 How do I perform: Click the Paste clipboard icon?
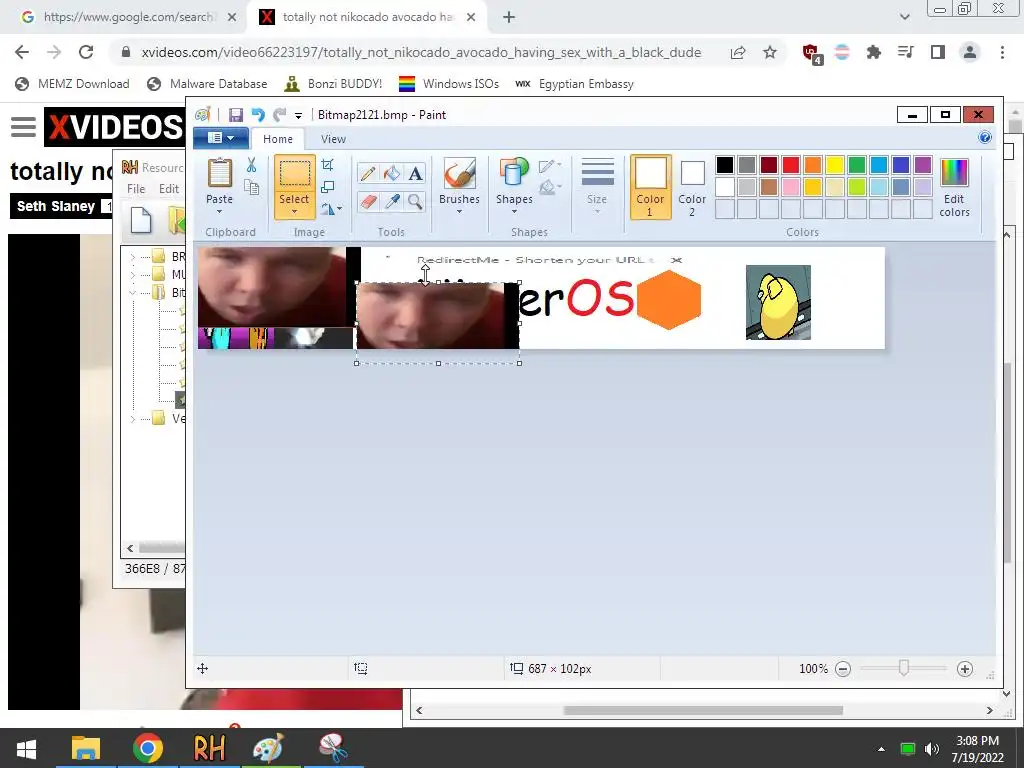[x=219, y=174]
